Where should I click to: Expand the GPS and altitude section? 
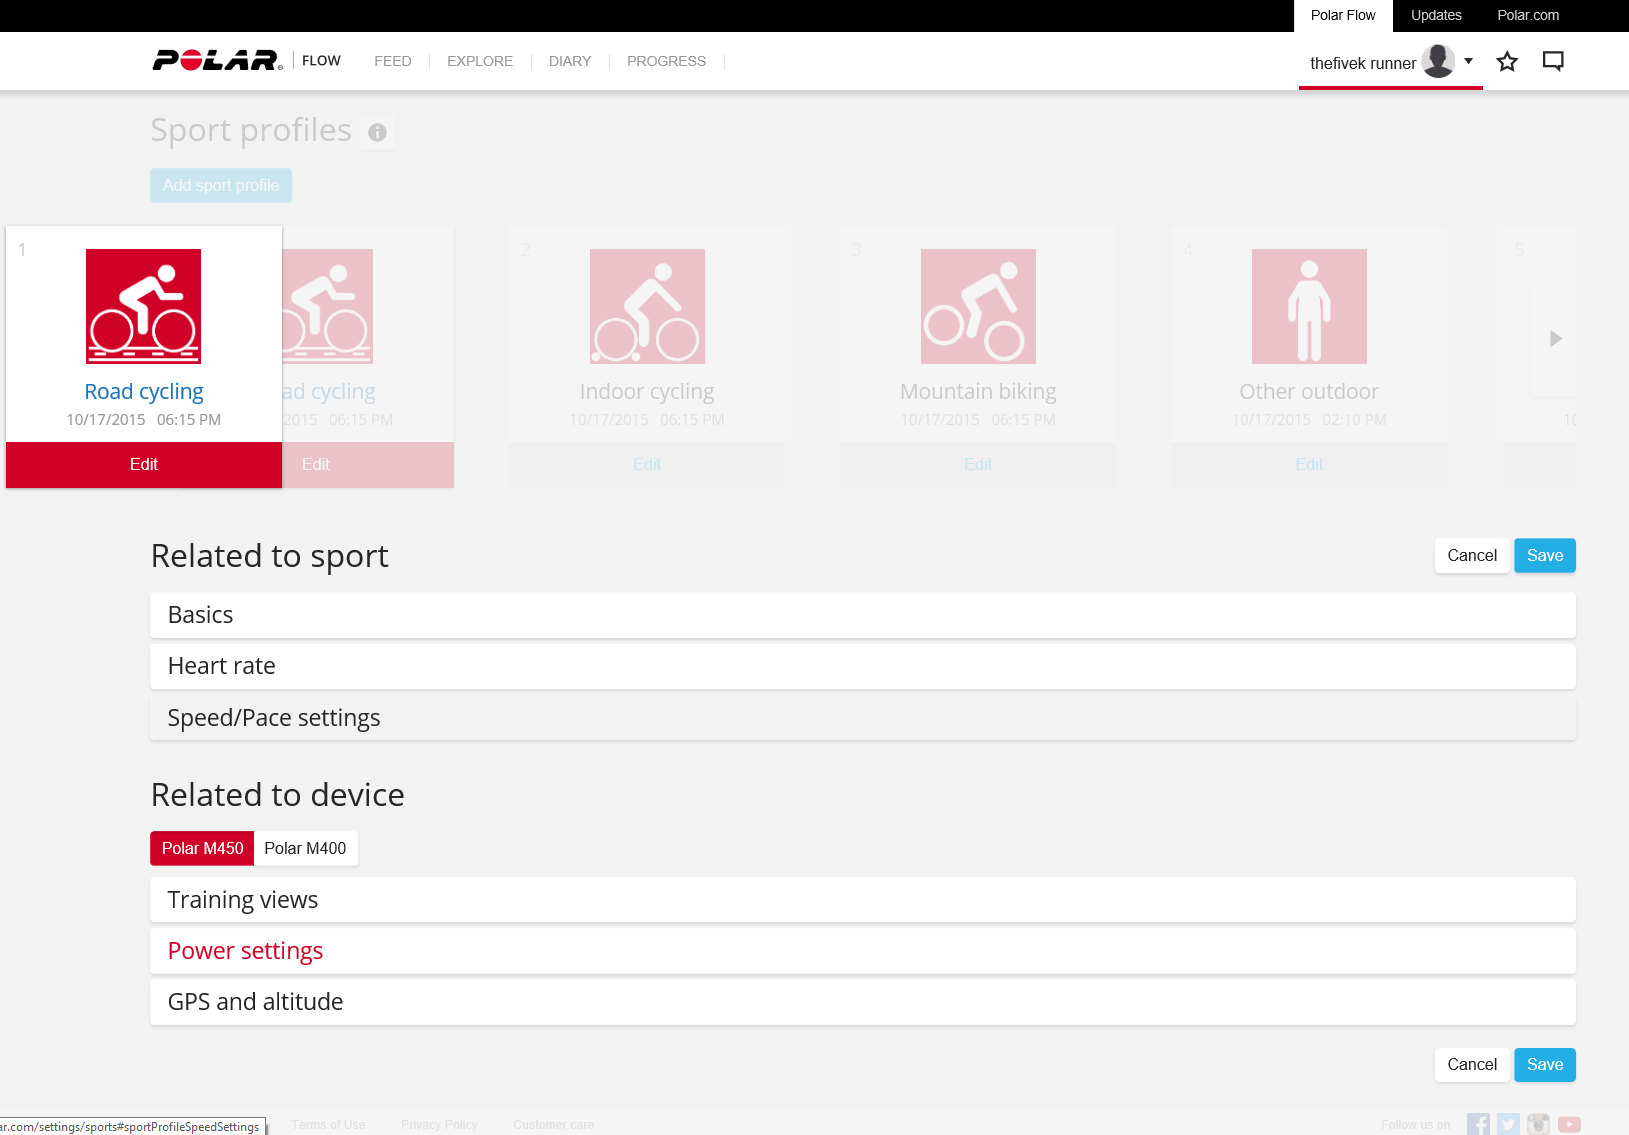click(x=863, y=1002)
